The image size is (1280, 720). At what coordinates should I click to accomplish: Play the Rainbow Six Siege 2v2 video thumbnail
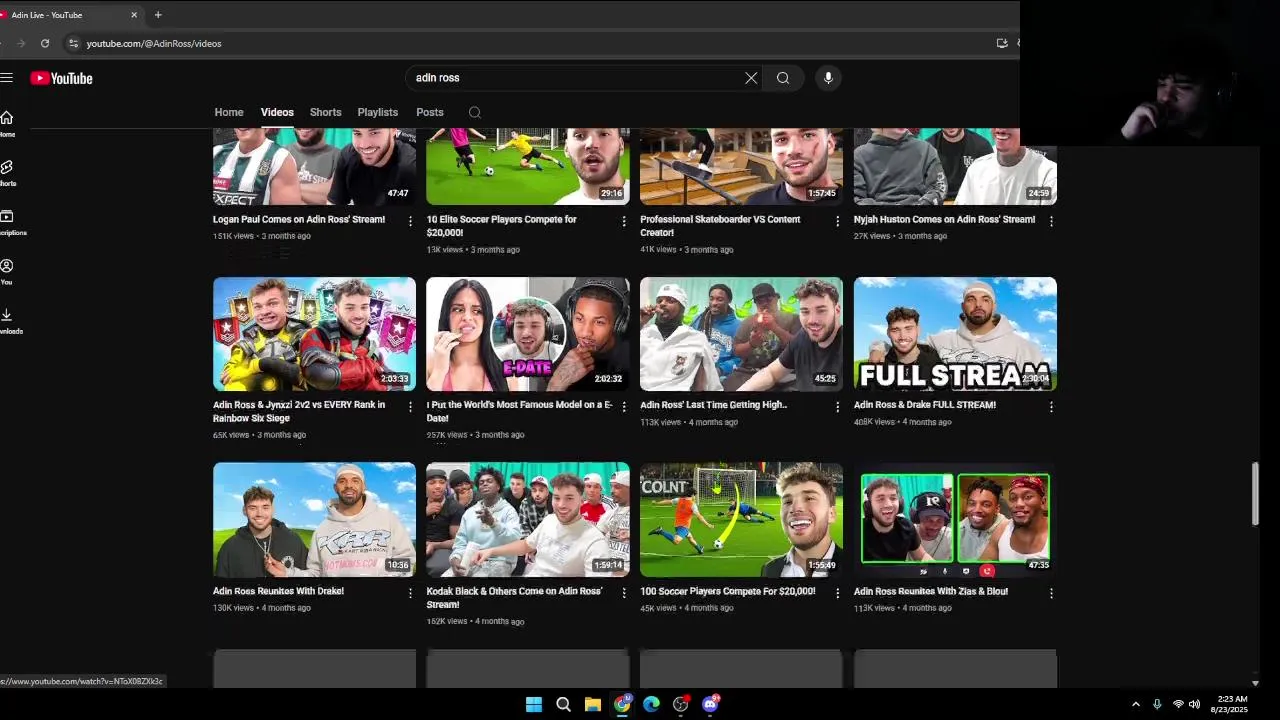click(314, 333)
